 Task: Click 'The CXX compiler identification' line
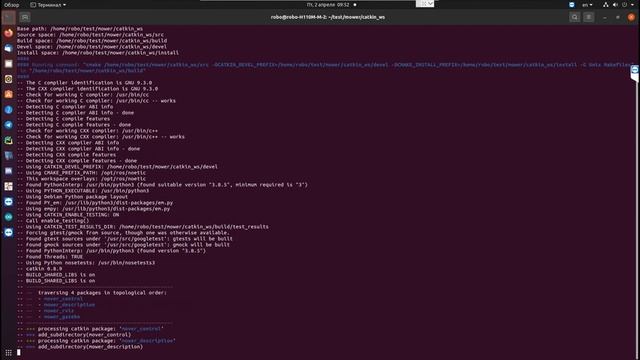(87, 89)
